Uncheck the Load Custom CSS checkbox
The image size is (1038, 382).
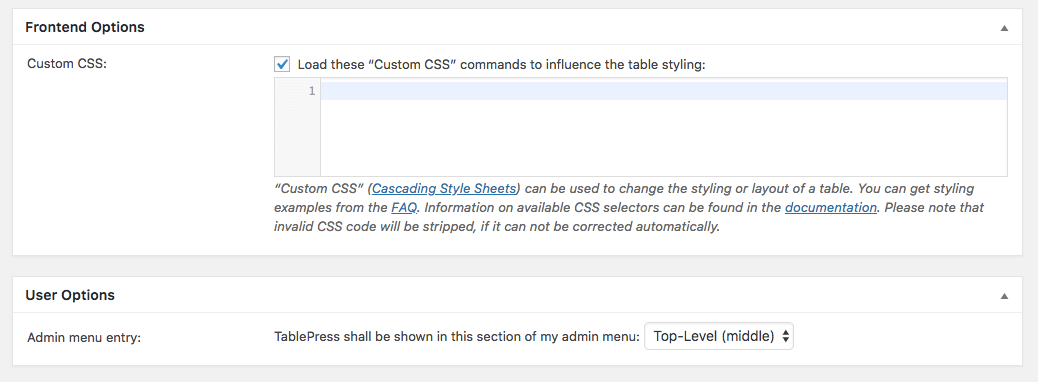(x=282, y=65)
